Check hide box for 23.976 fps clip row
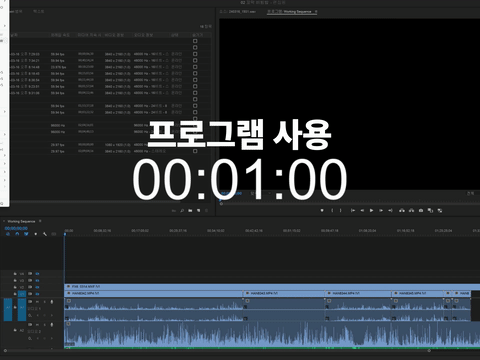 pyautogui.click(x=195, y=67)
